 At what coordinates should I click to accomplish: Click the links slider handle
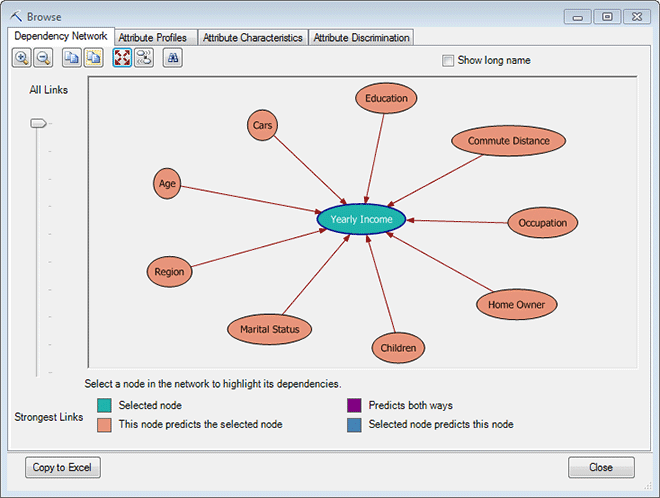pyautogui.click(x=38, y=123)
